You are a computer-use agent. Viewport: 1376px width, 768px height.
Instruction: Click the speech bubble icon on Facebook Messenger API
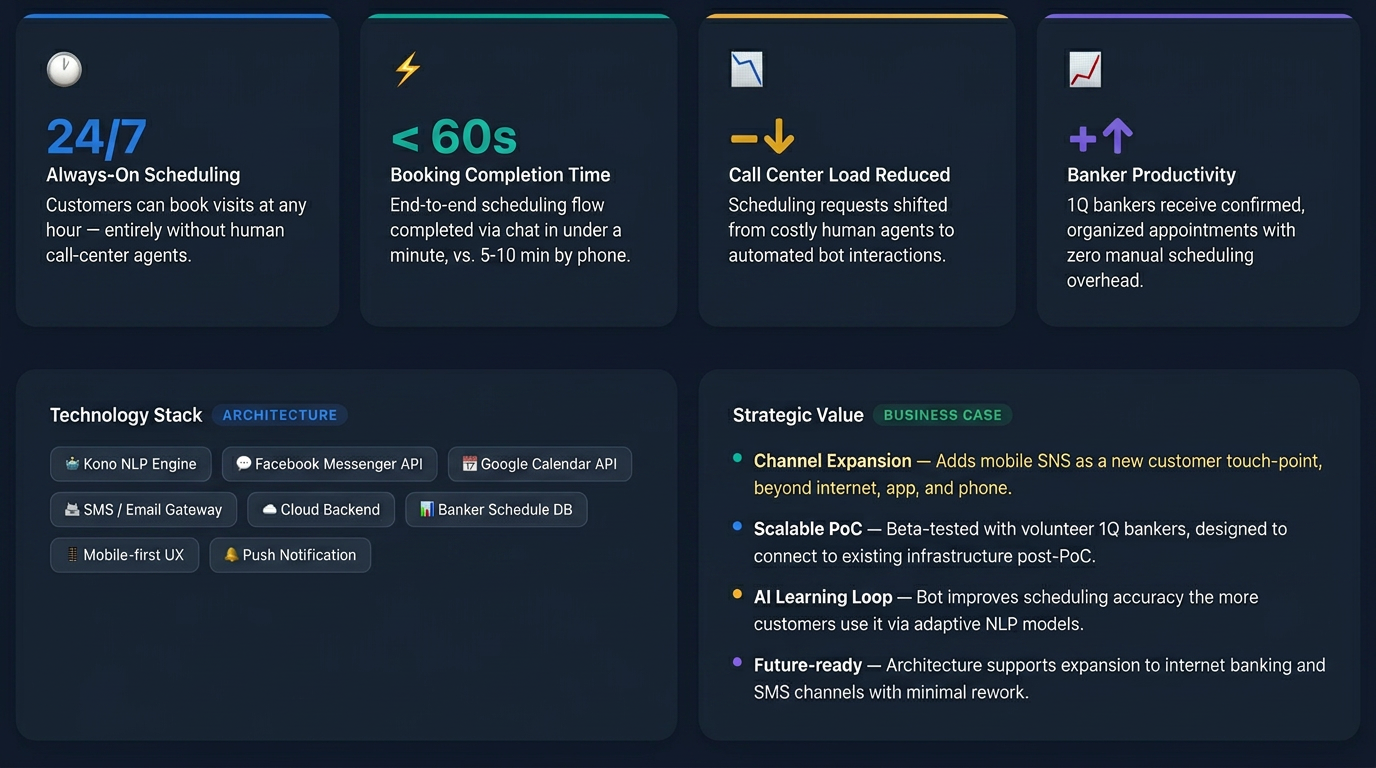243,464
